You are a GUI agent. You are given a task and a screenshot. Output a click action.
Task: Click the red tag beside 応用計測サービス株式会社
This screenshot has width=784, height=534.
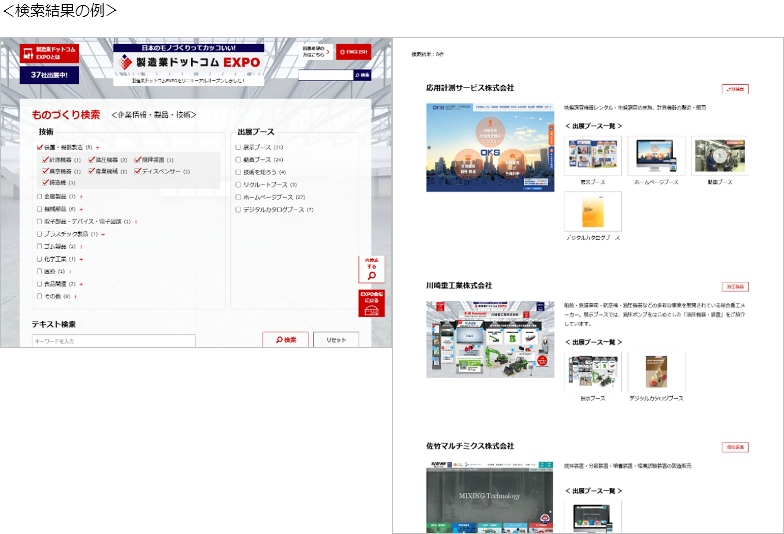coord(735,89)
